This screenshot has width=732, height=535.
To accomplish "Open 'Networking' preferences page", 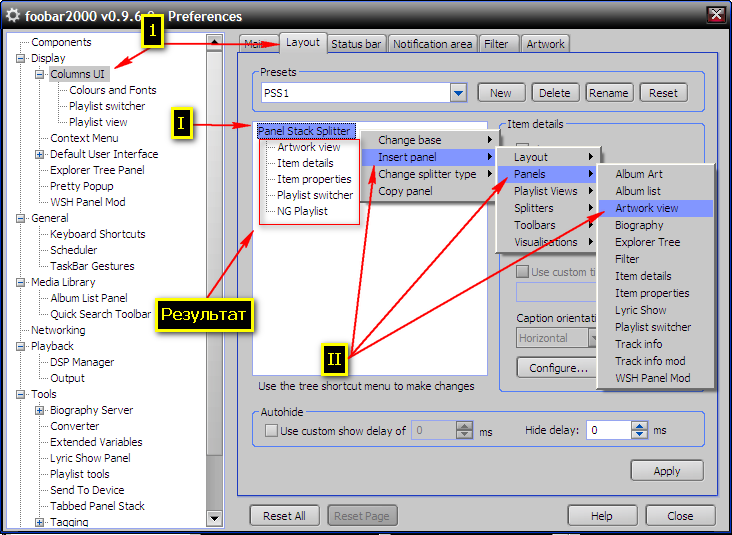I will [x=58, y=331].
